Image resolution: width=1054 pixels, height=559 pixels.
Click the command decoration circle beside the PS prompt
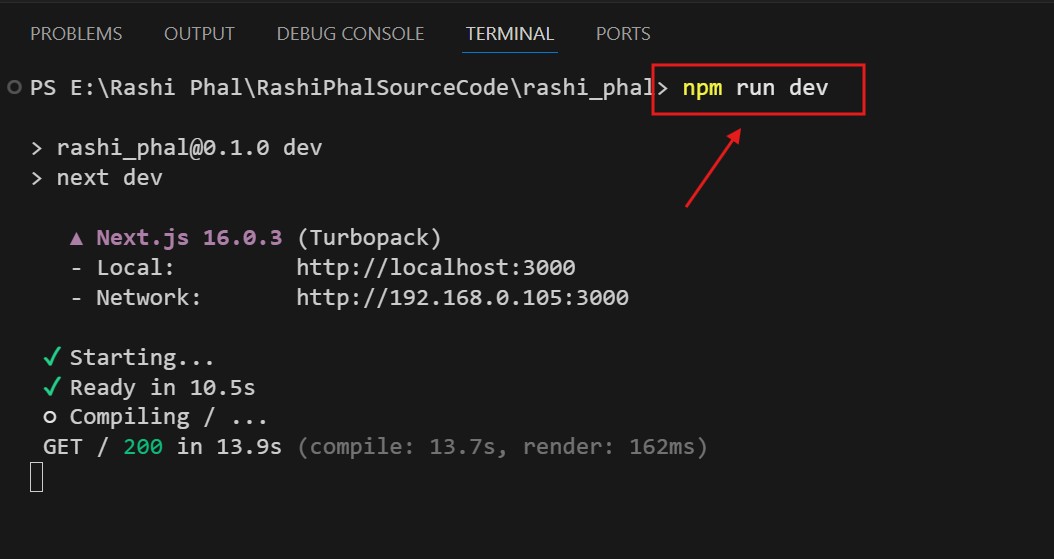pyautogui.click(x=14, y=88)
